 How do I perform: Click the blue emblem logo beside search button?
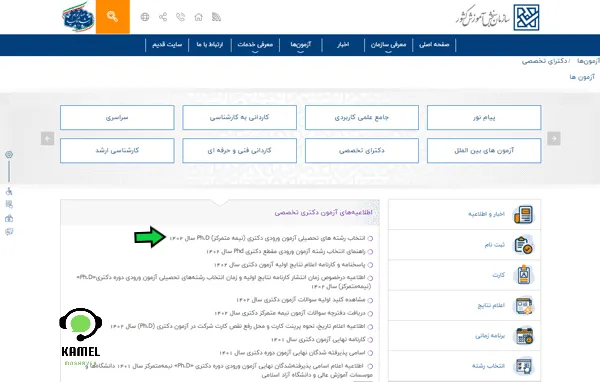tap(78, 17)
